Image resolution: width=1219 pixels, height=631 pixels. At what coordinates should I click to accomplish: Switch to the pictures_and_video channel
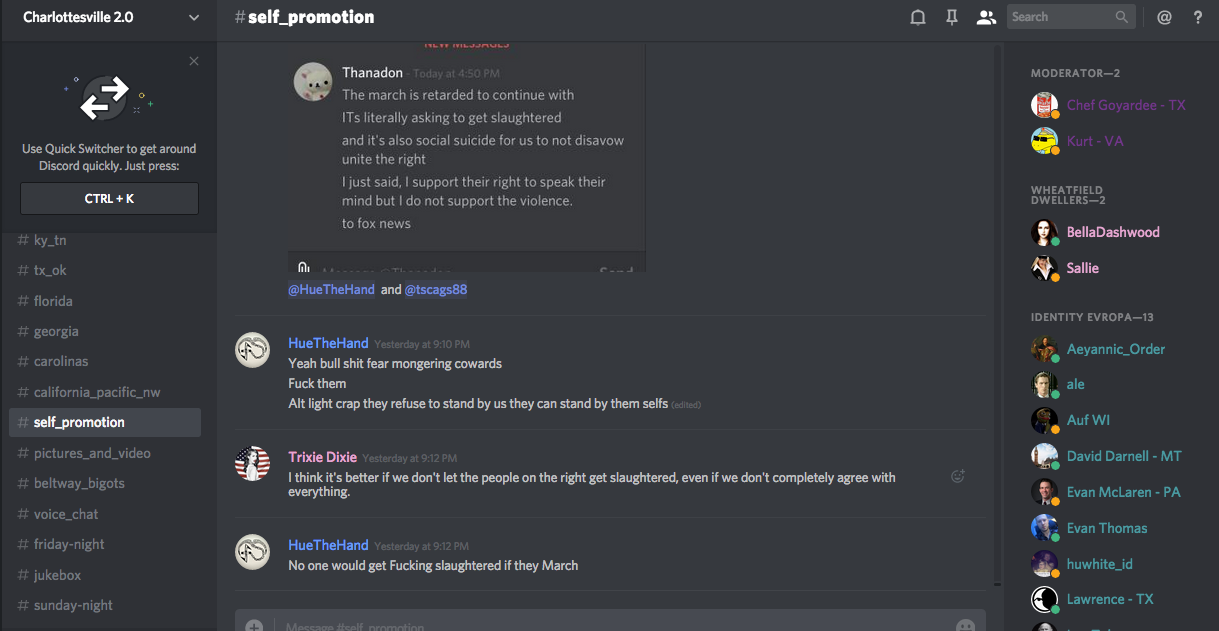click(92, 453)
